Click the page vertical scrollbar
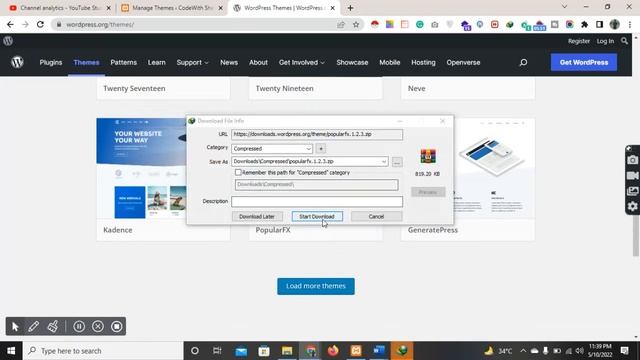This screenshot has height=360, width=640. point(636,235)
